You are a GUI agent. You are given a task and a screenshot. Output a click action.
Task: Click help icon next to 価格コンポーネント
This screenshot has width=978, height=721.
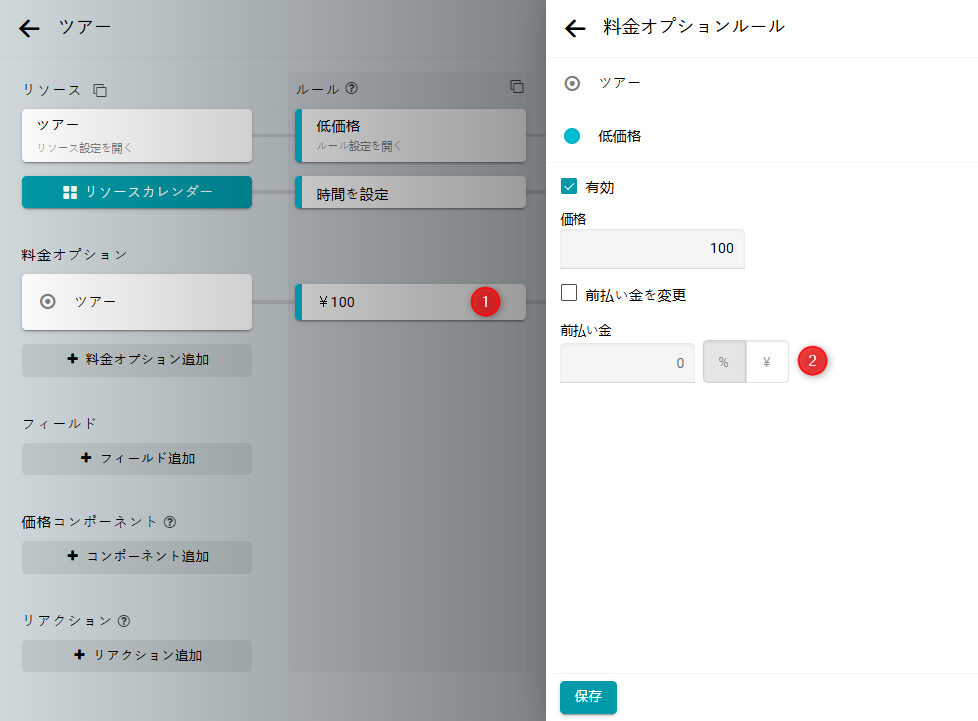170,522
